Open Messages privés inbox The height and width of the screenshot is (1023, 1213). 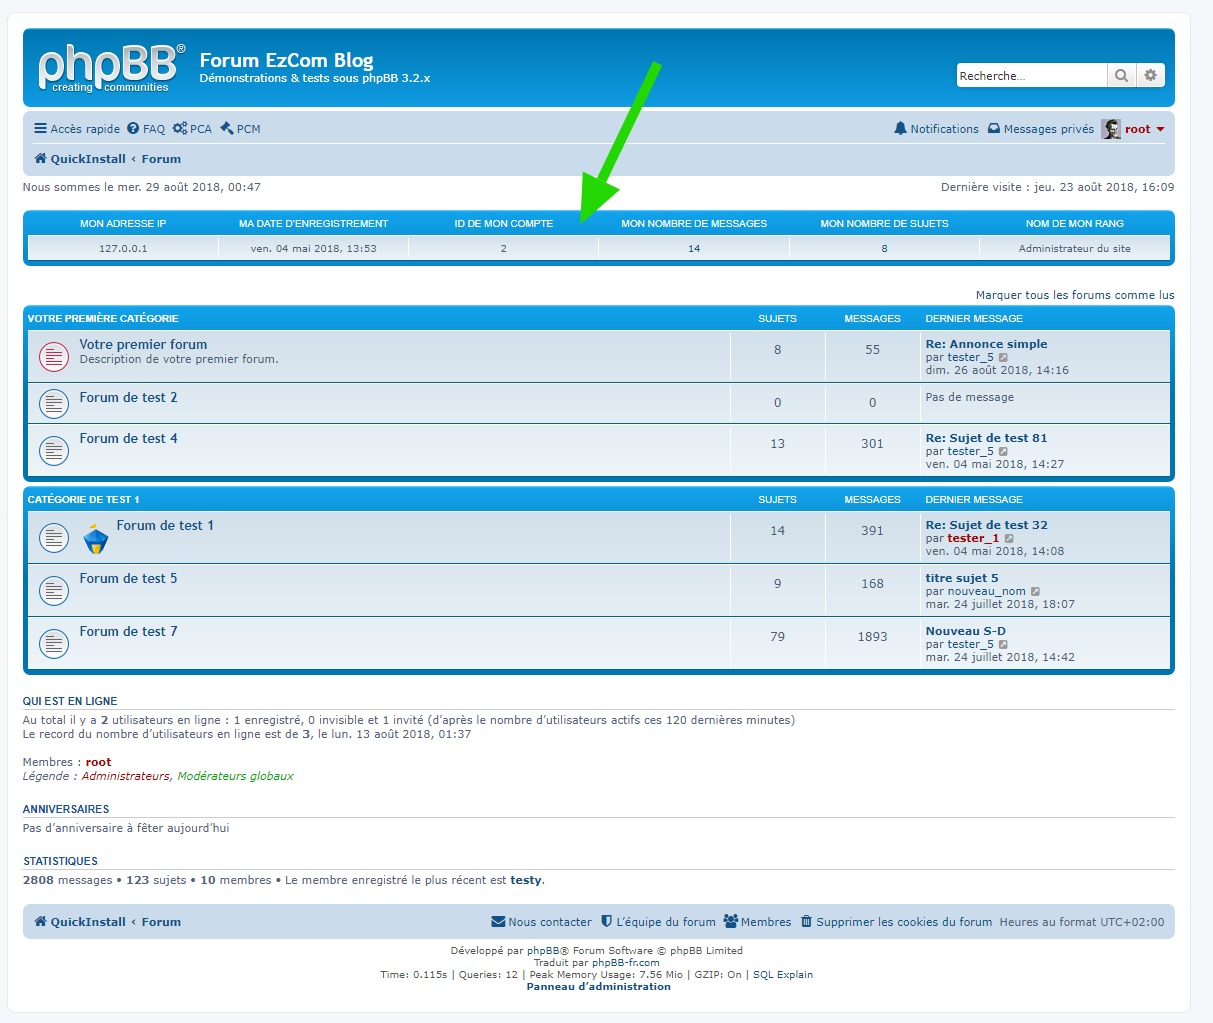[x=1041, y=129]
